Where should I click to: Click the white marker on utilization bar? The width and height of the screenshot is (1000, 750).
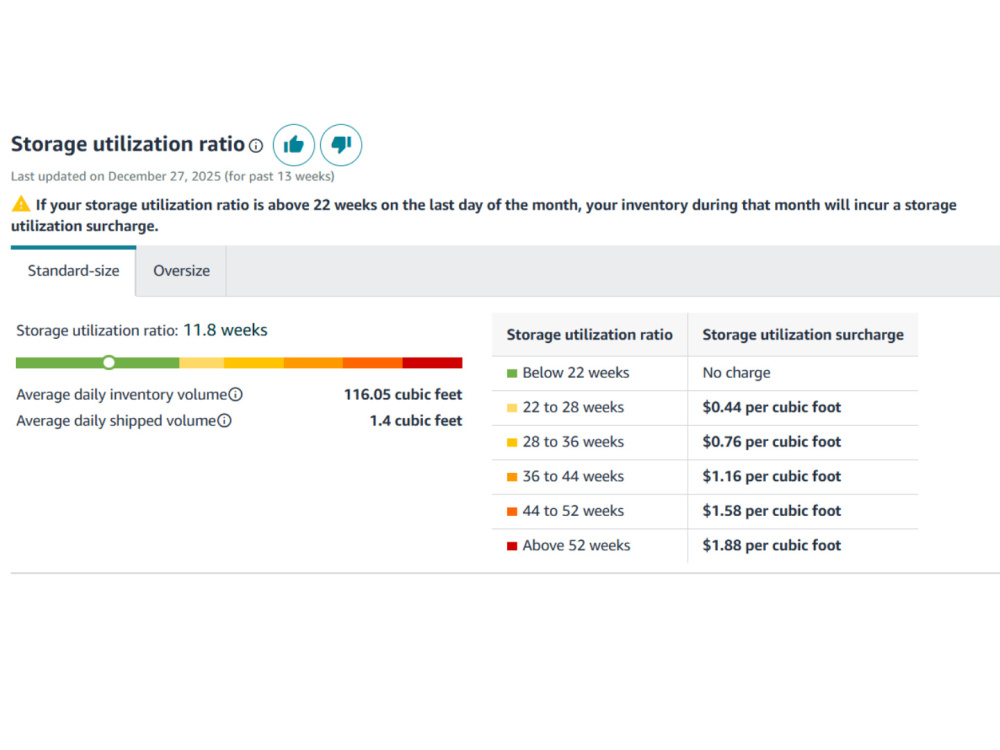click(x=109, y=362)
